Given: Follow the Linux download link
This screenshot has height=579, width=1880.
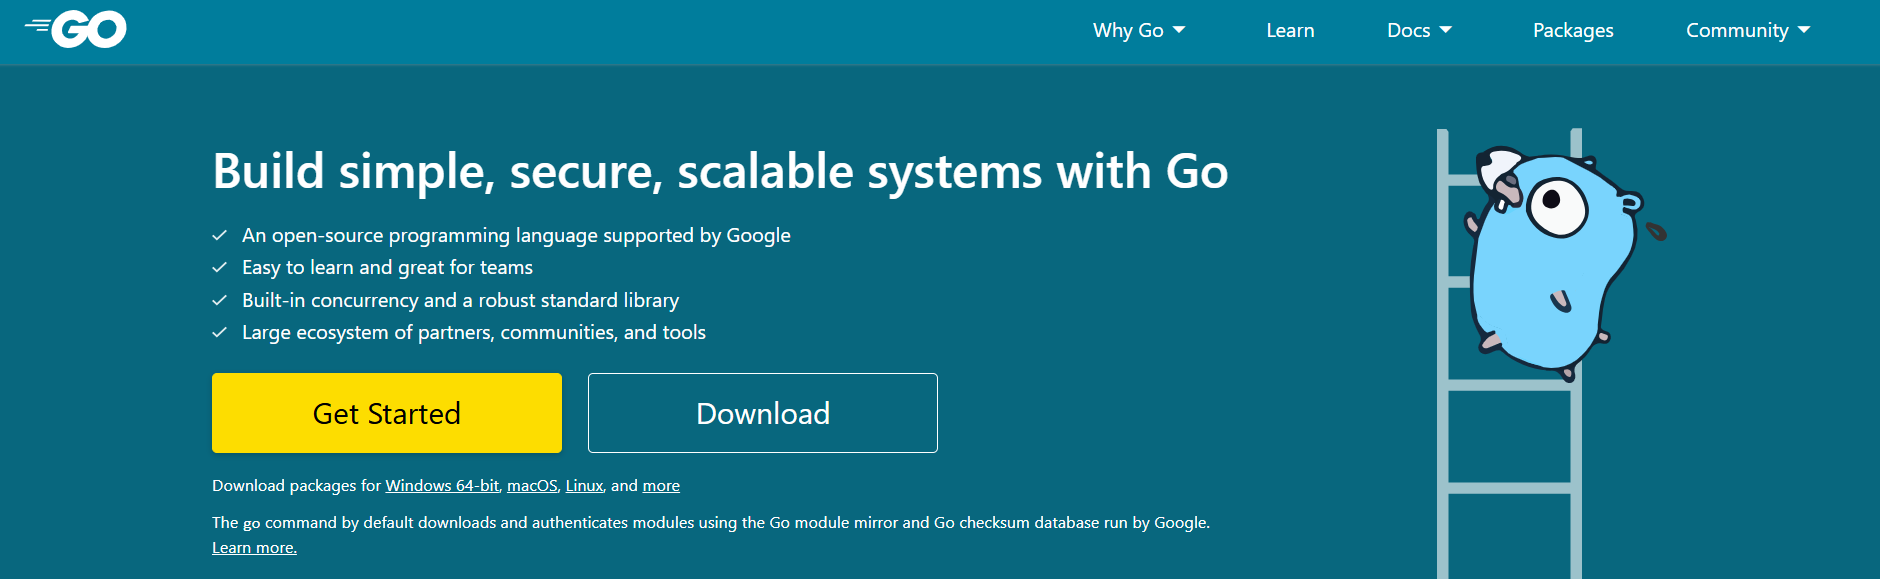Looking at the screenshot, I should point(584,485).
